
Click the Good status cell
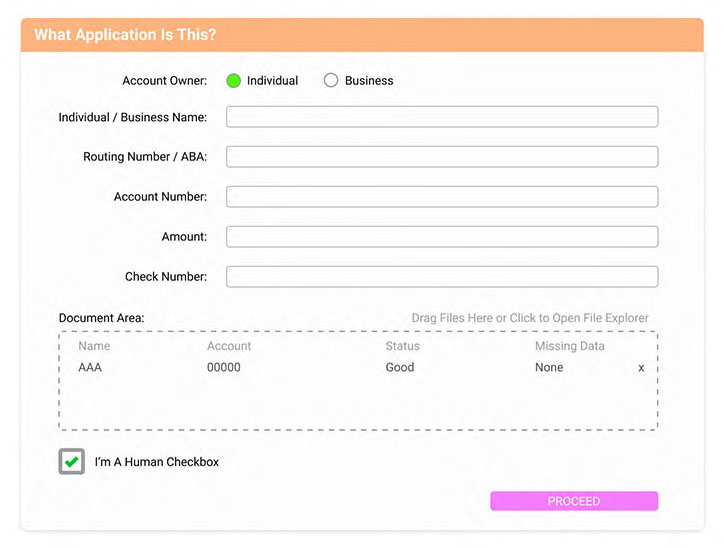point(400,367)
